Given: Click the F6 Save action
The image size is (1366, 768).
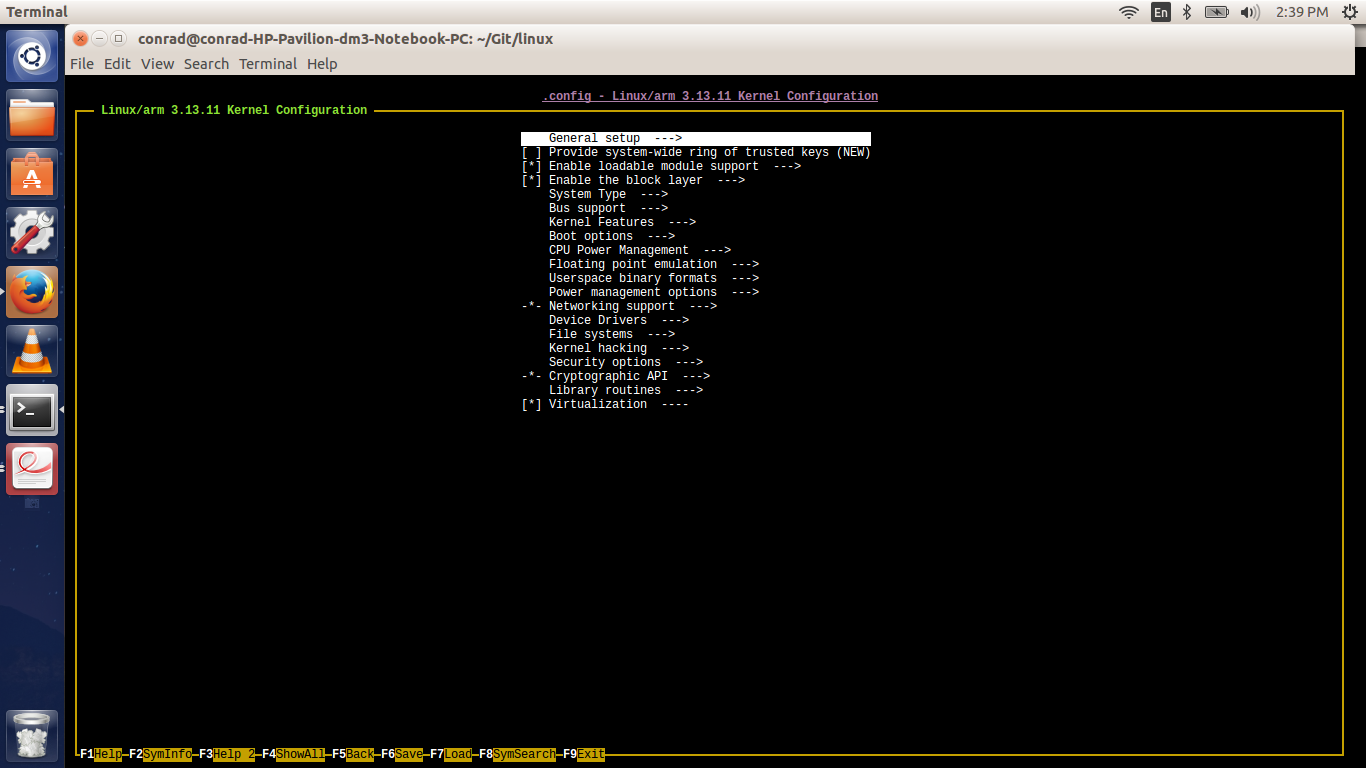Looking at the screenshot, I should (407, 754).
